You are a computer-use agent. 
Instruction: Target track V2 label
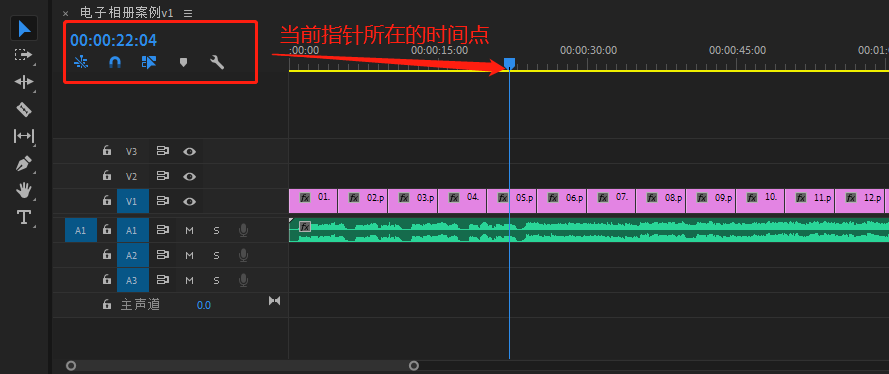point(132,176)
